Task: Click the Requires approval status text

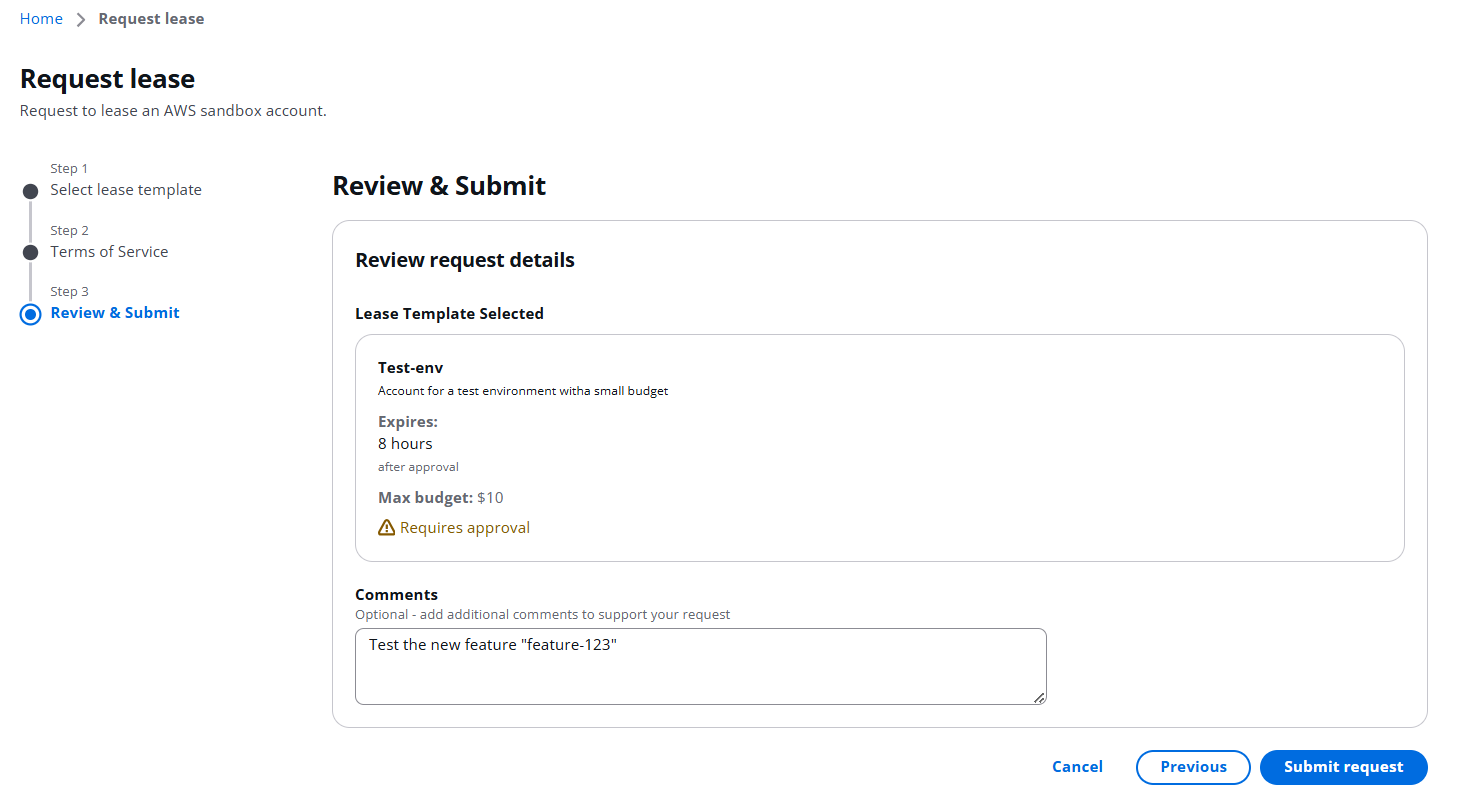Action: click(465, 528)
